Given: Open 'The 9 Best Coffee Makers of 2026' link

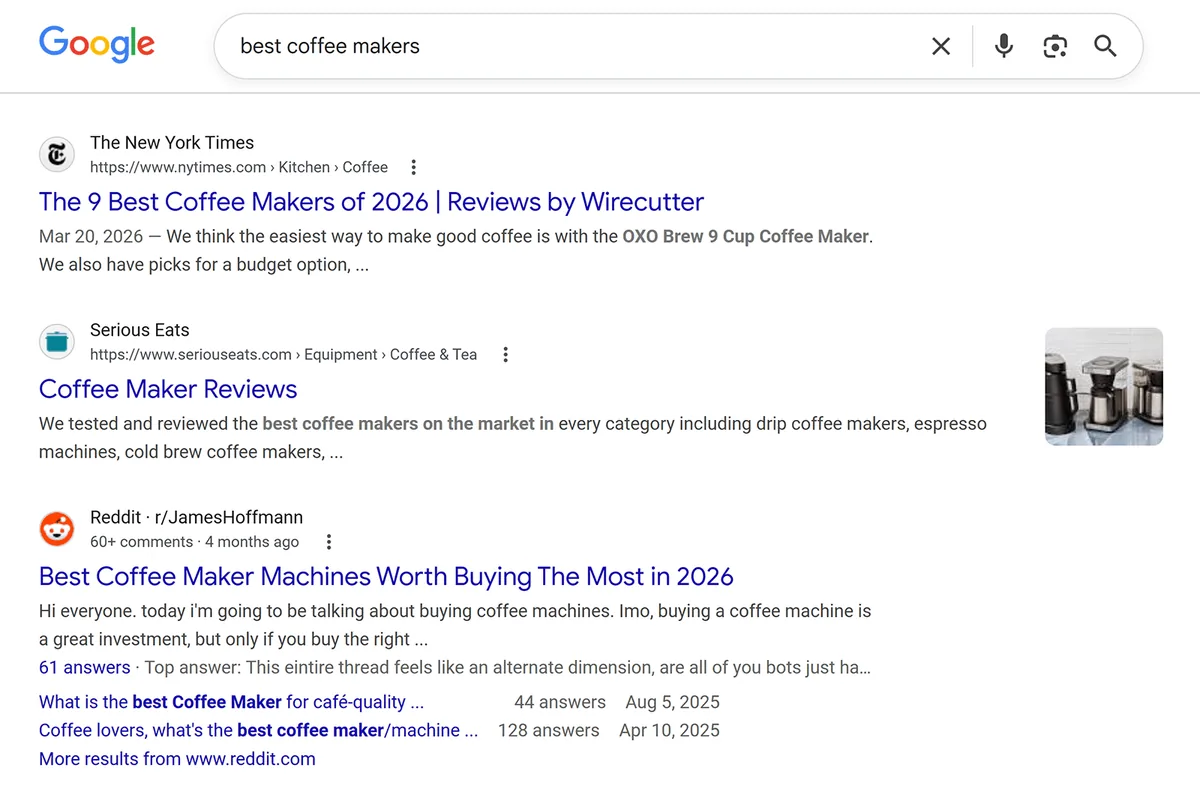Looking at the screenshot, I should [x=371, y=202].
